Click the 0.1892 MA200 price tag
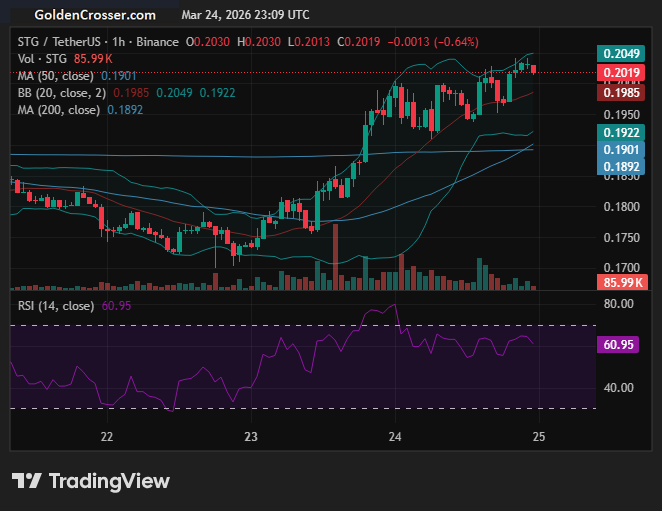 pos(621,166)
